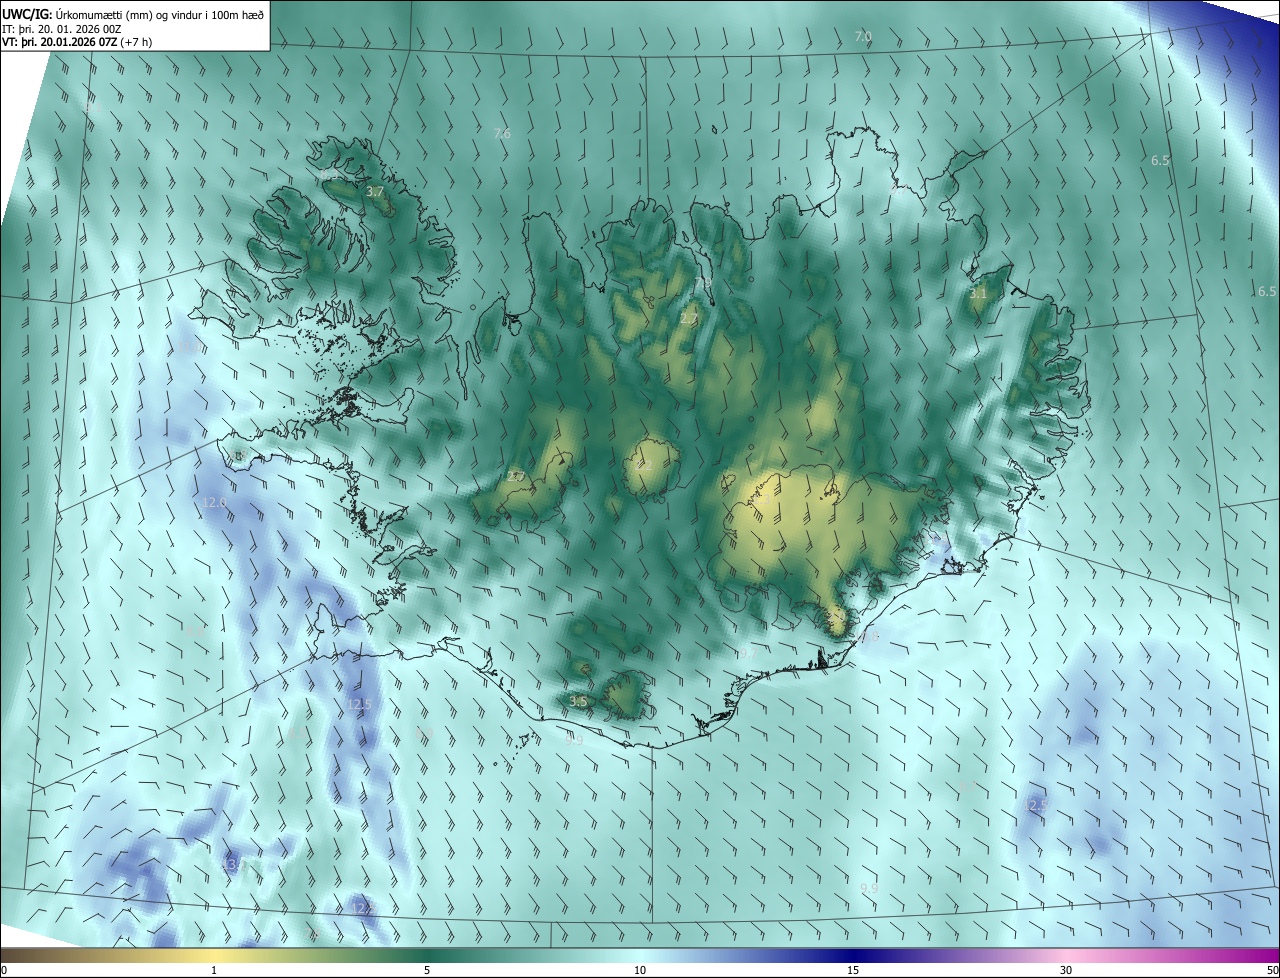Click the '1' tick label on the color scale
The width and height of the screenshot is (1280, 978).
214,970
